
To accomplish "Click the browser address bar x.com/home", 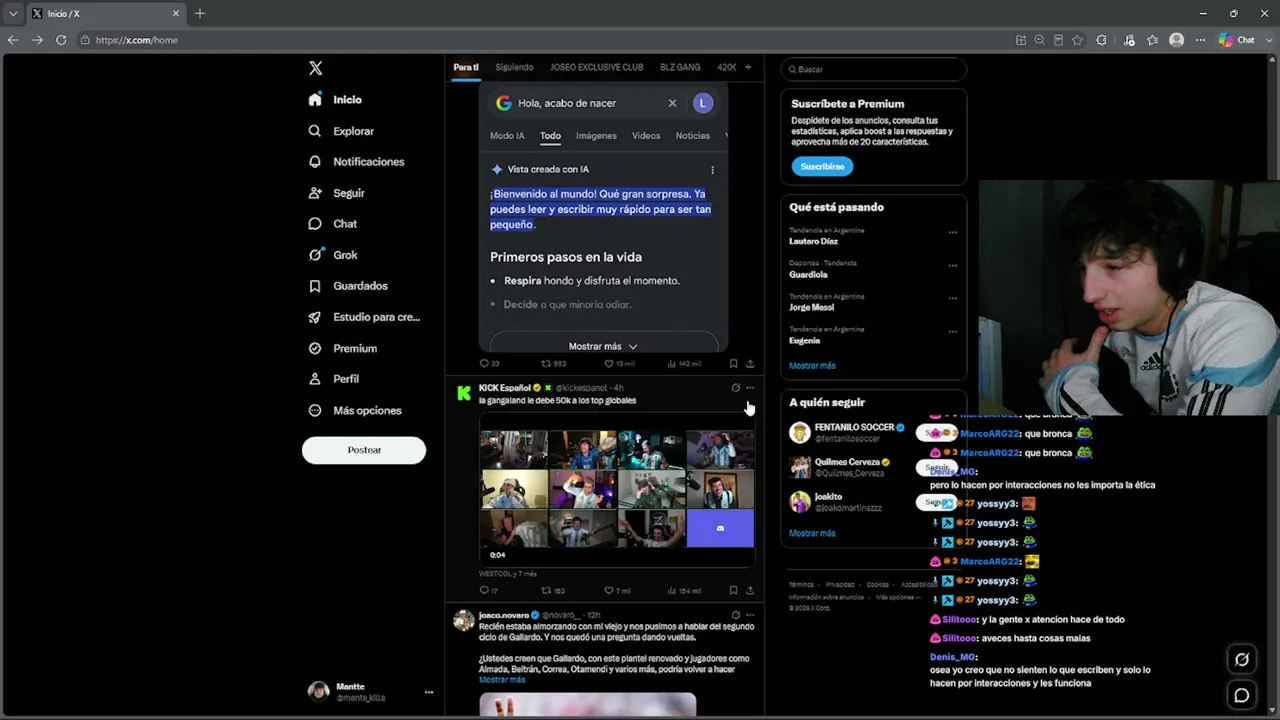I will pos(540,40).
